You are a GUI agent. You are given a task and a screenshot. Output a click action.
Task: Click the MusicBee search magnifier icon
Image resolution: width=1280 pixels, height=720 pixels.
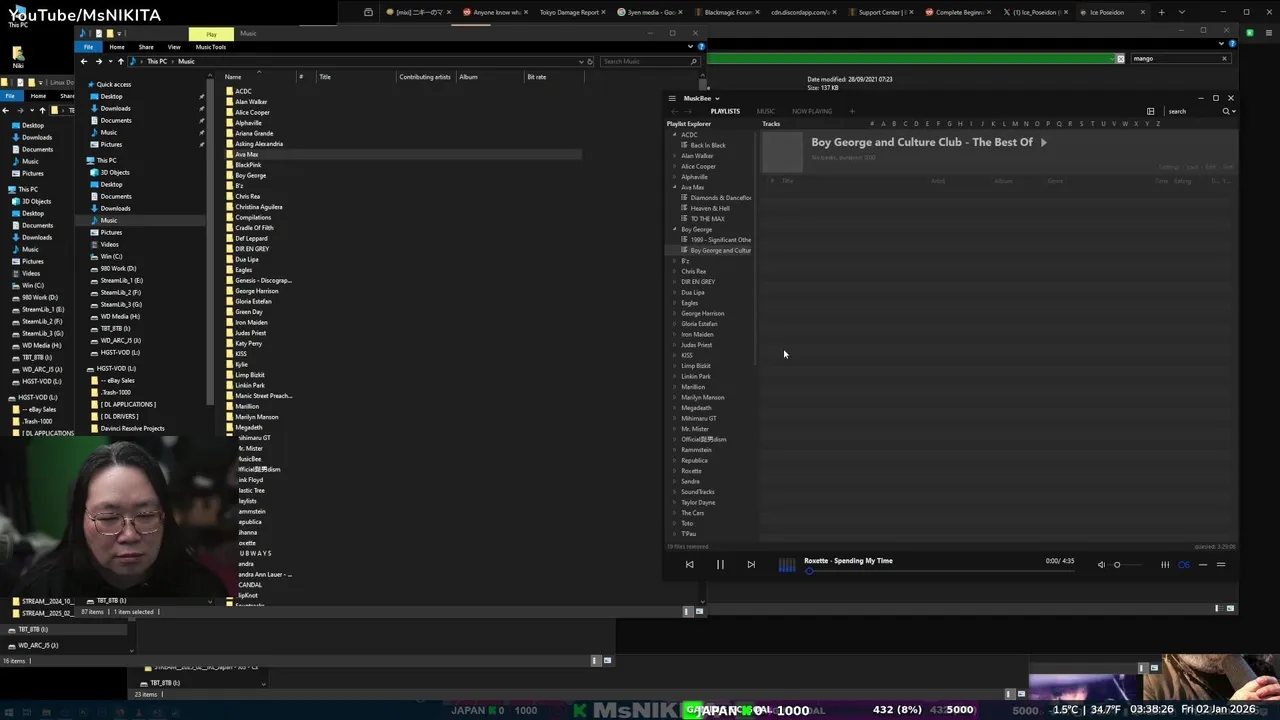point(1226,111)
